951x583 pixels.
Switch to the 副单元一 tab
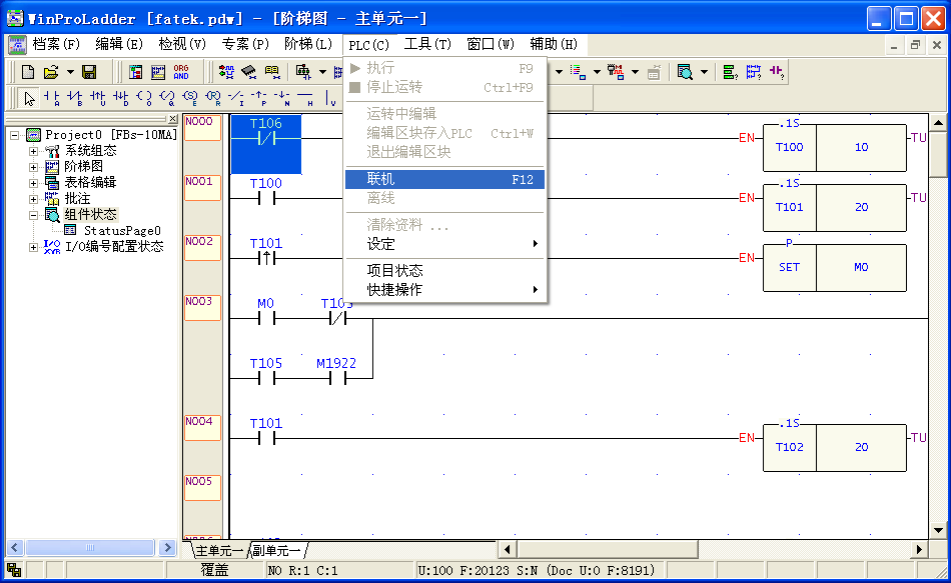coord(277,550)
